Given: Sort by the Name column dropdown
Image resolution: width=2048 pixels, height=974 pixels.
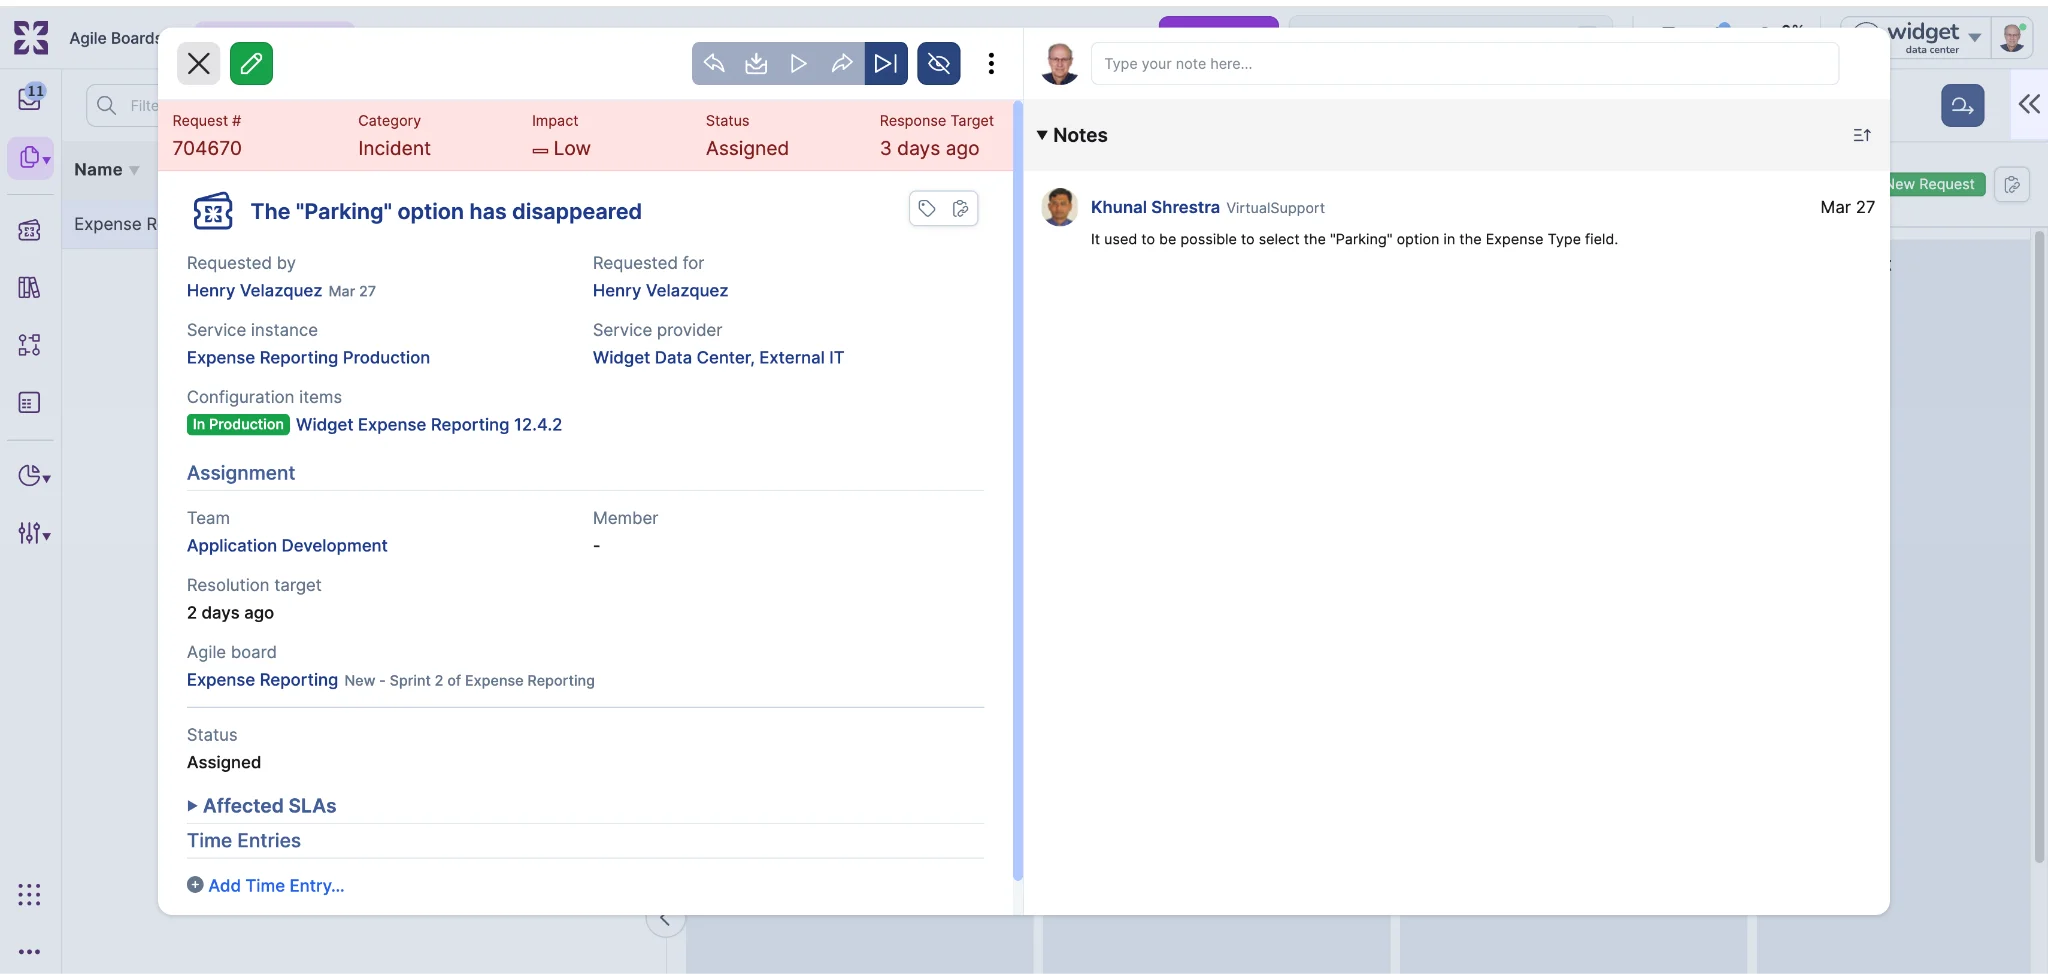Looking at the screenshot, I should 107,170.
